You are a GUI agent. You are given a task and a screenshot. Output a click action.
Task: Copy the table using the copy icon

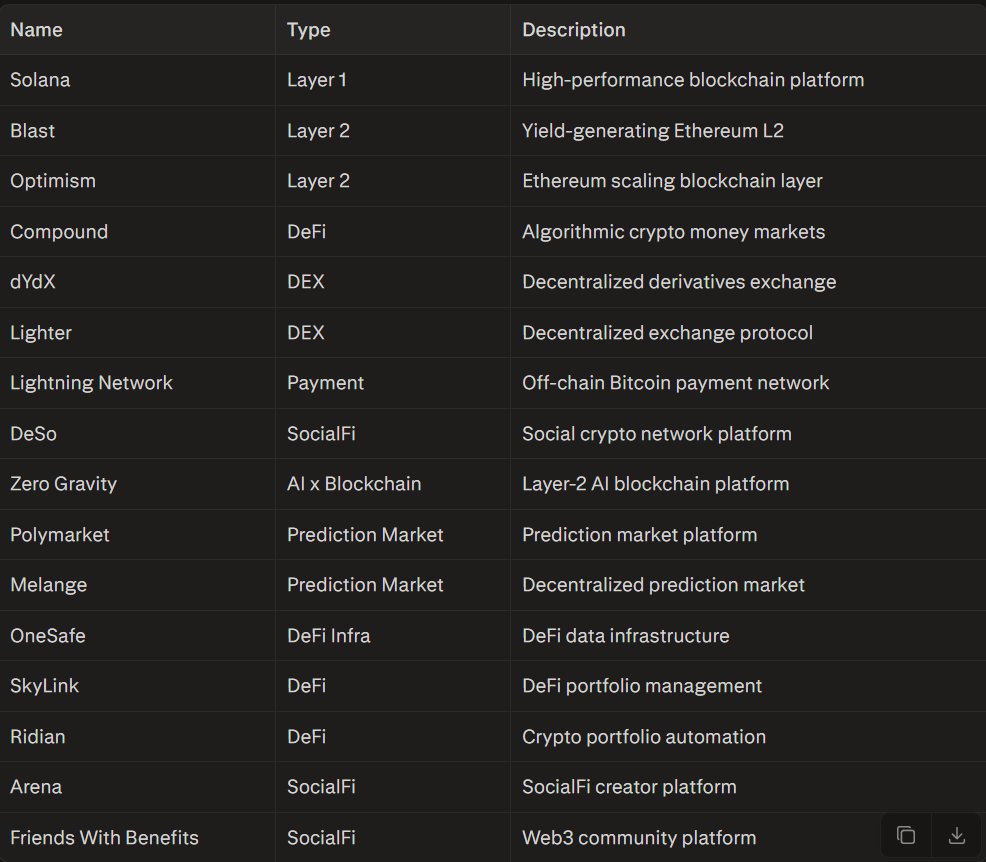point(906,835)
